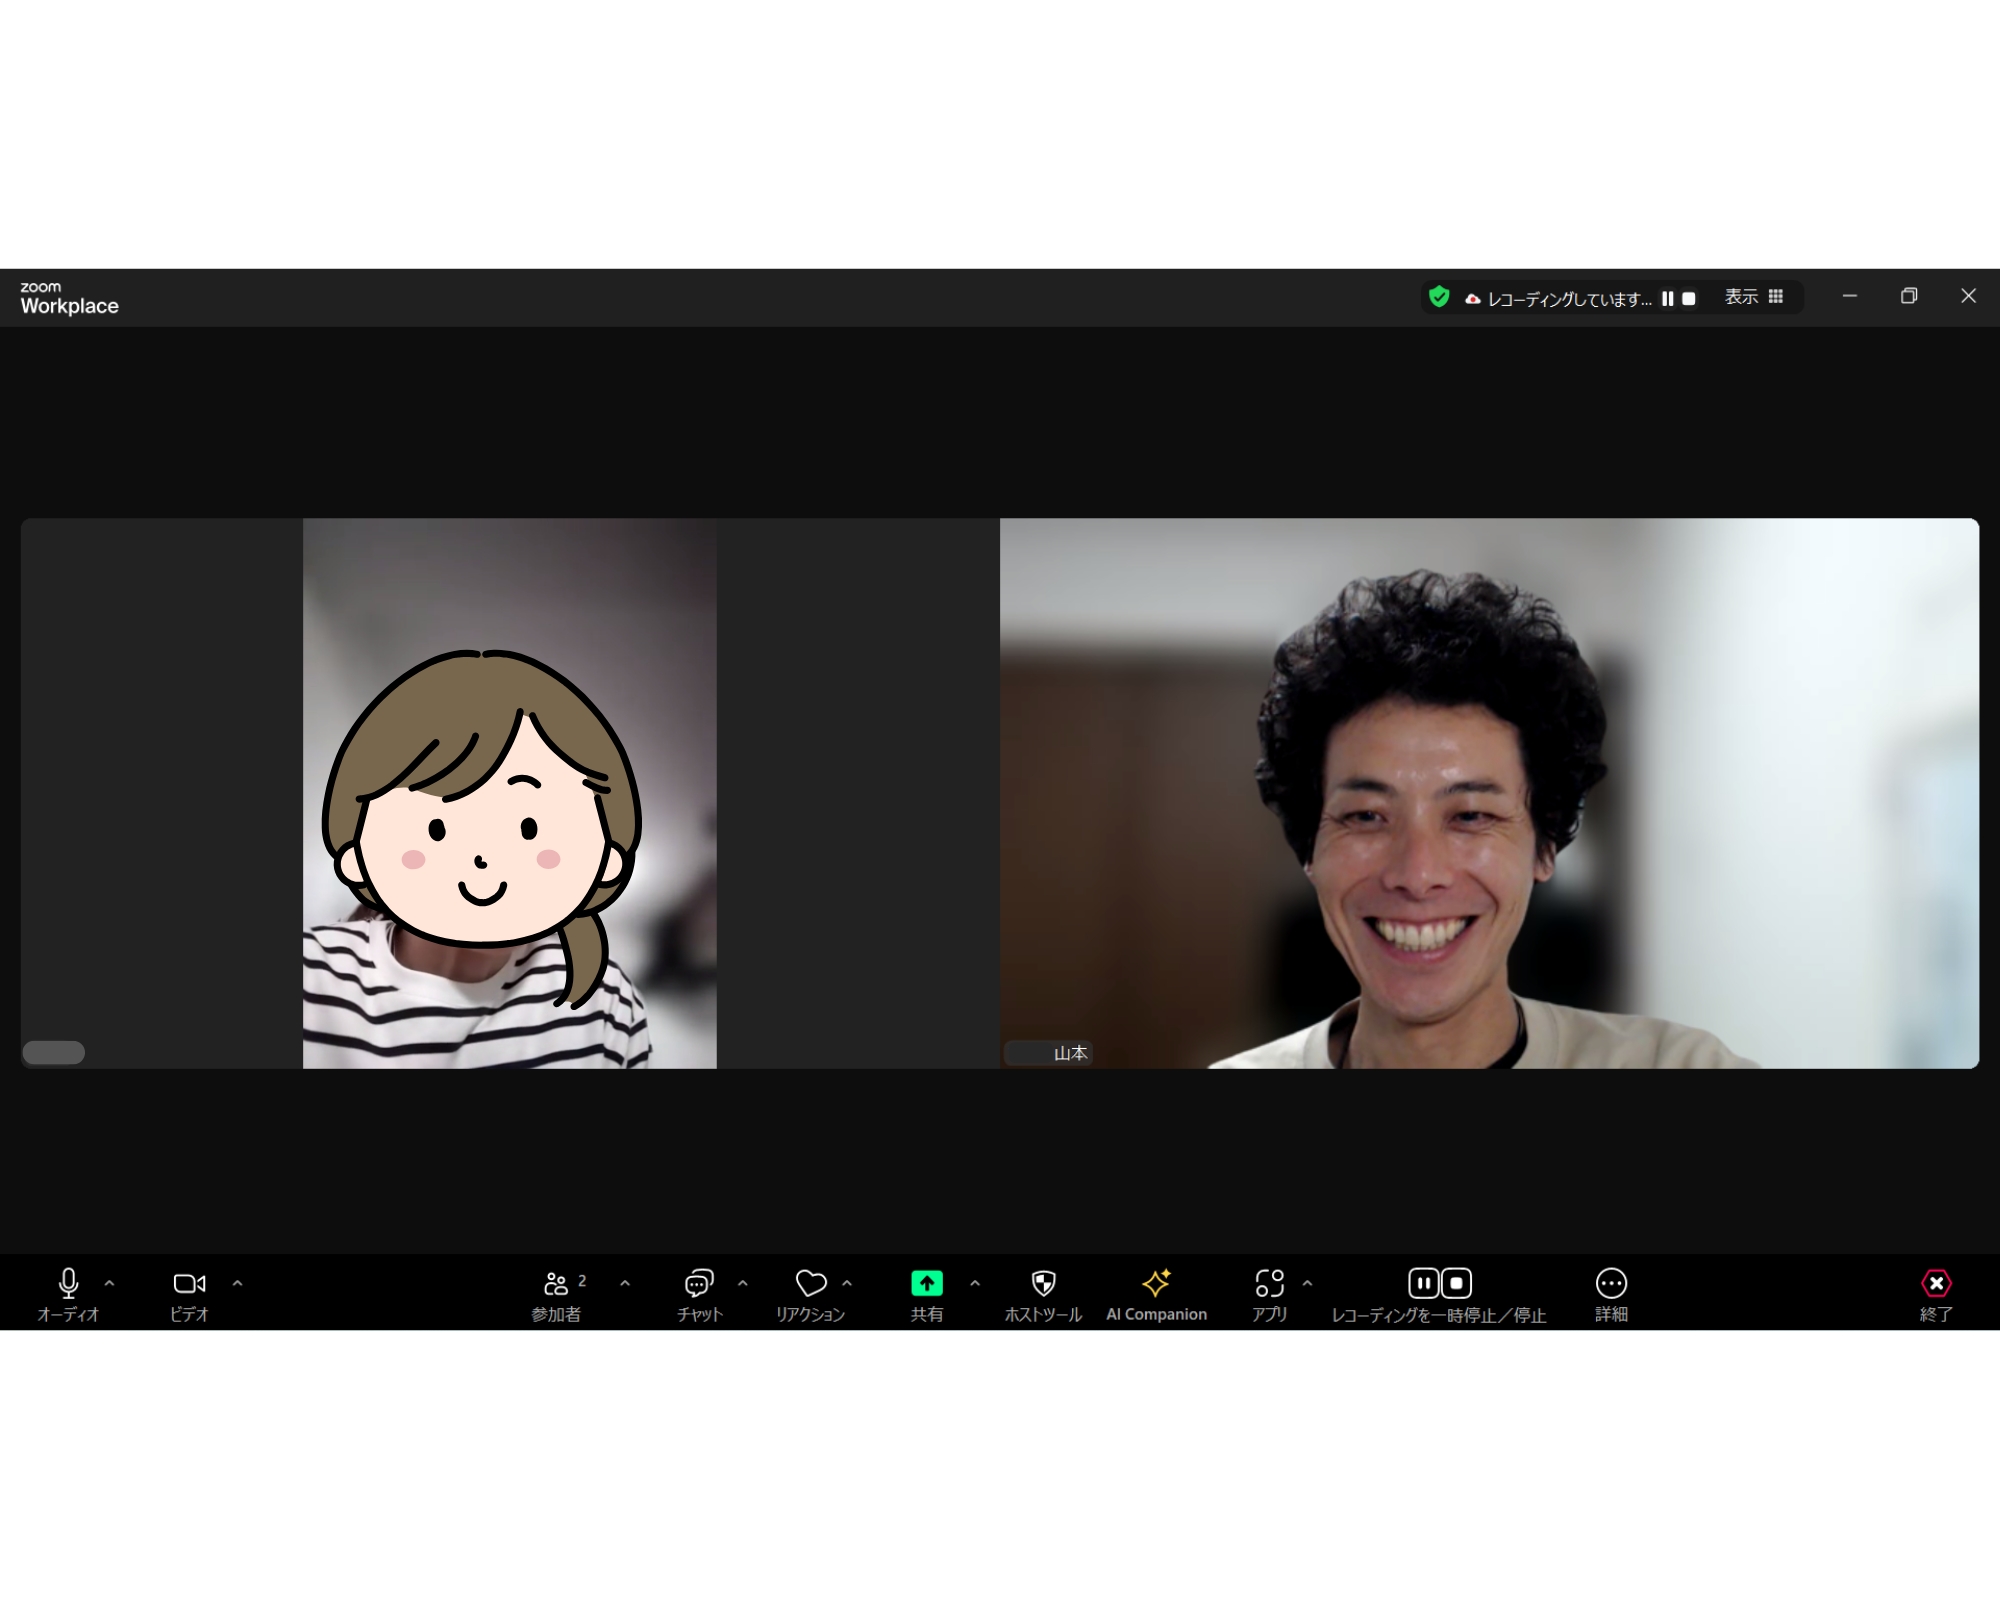
Task: Open 詳細 more options icon
Action: 1611,1284
